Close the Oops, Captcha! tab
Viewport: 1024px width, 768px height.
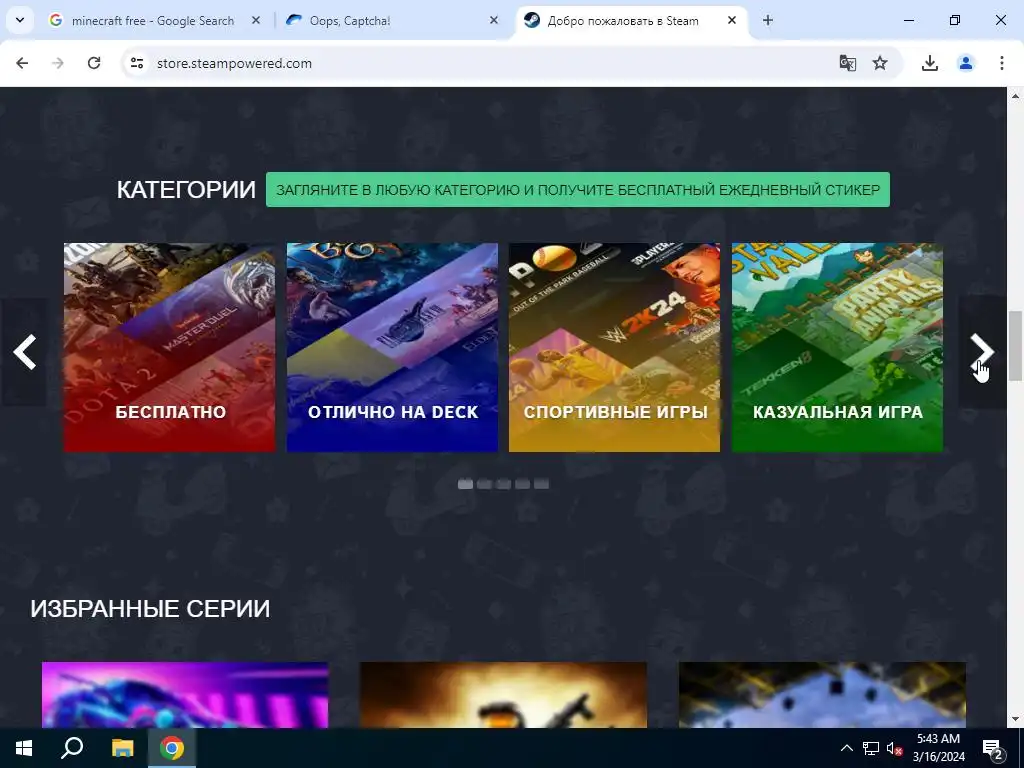click(494, 21)
